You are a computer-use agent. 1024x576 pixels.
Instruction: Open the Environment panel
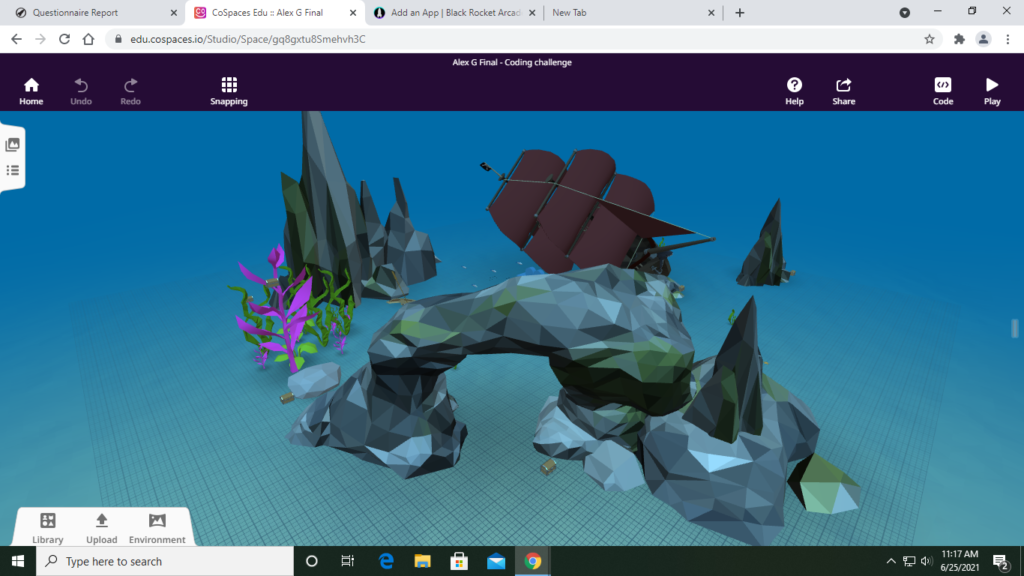pos(157,528)
